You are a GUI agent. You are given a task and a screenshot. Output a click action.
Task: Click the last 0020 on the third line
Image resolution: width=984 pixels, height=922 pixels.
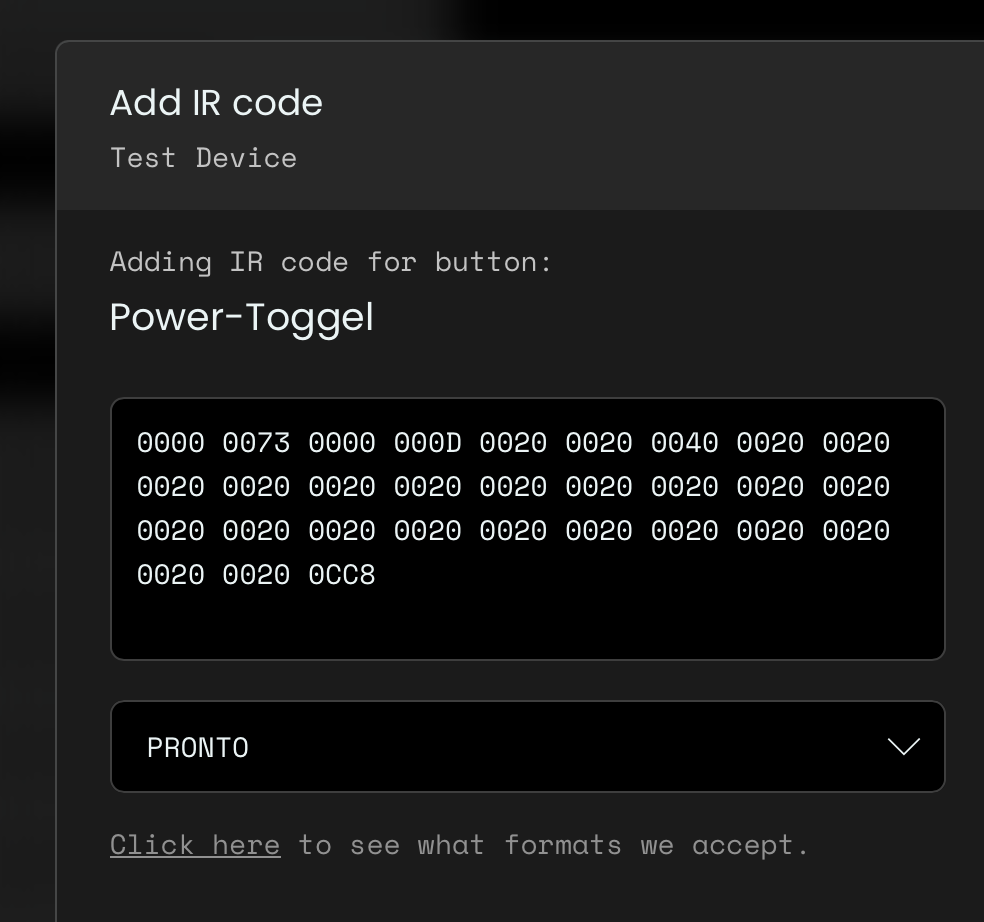click(856, 530)
